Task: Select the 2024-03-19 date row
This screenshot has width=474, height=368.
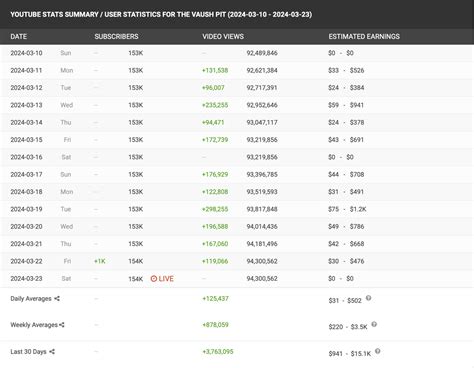Action: pos(237,209)
